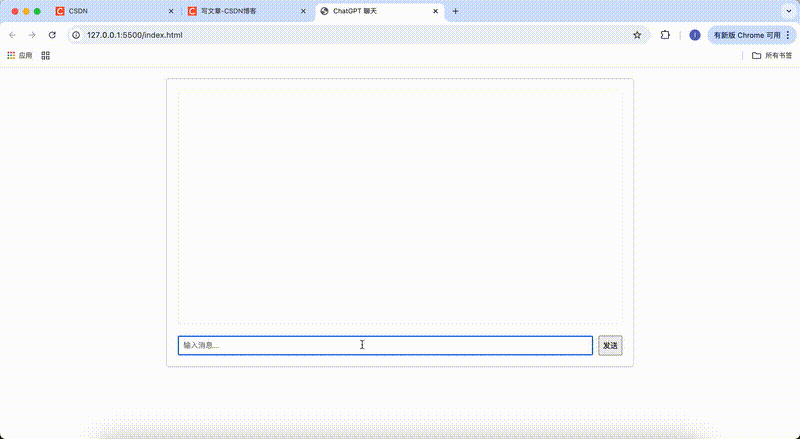Close the CSDN tab

pos(171,11)
